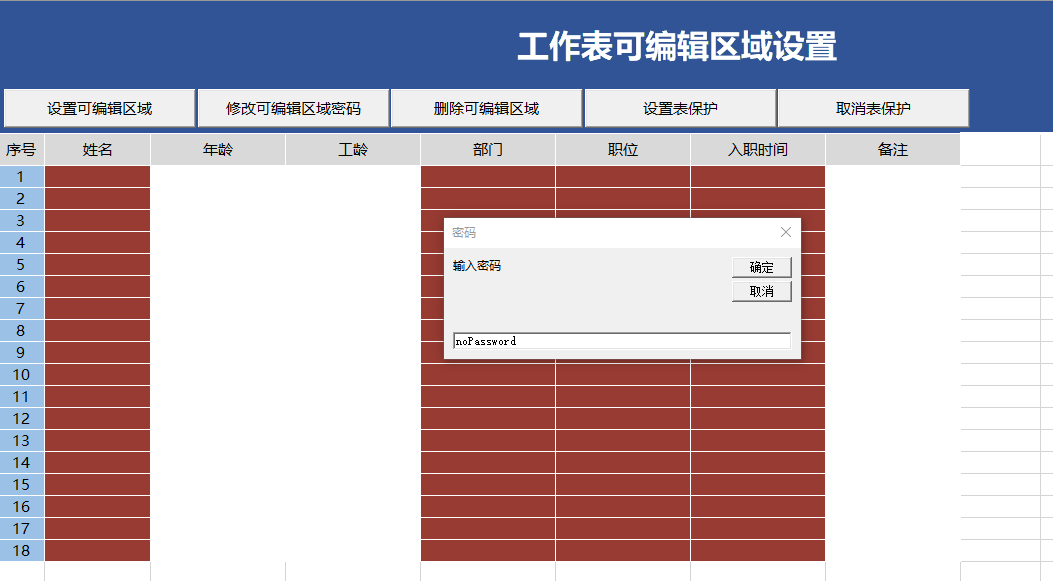Confirm the password dialog with 确定

click(760, 267)
